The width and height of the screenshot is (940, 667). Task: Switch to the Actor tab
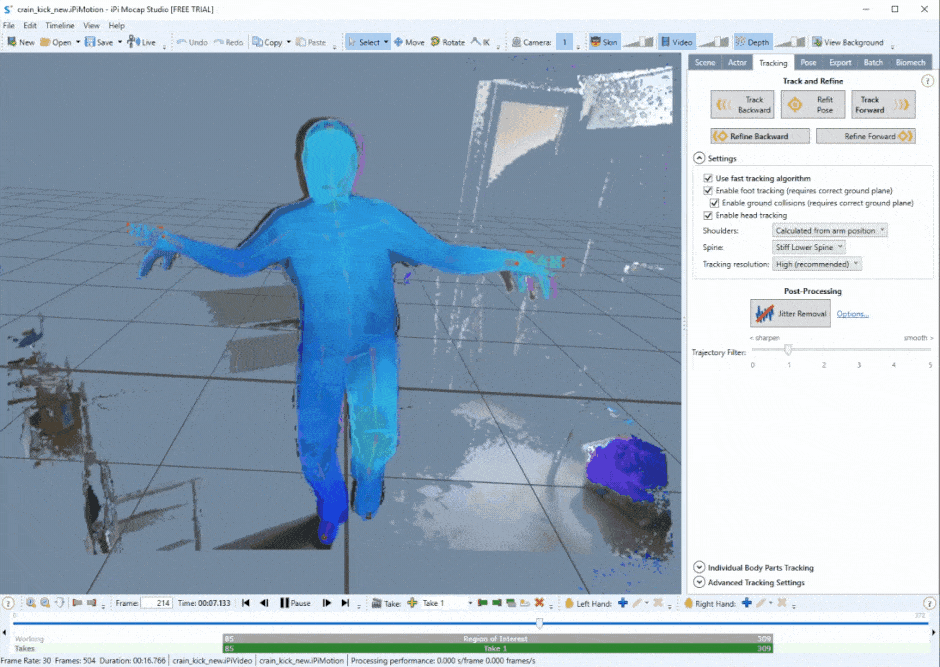click(x=737, y=62)
